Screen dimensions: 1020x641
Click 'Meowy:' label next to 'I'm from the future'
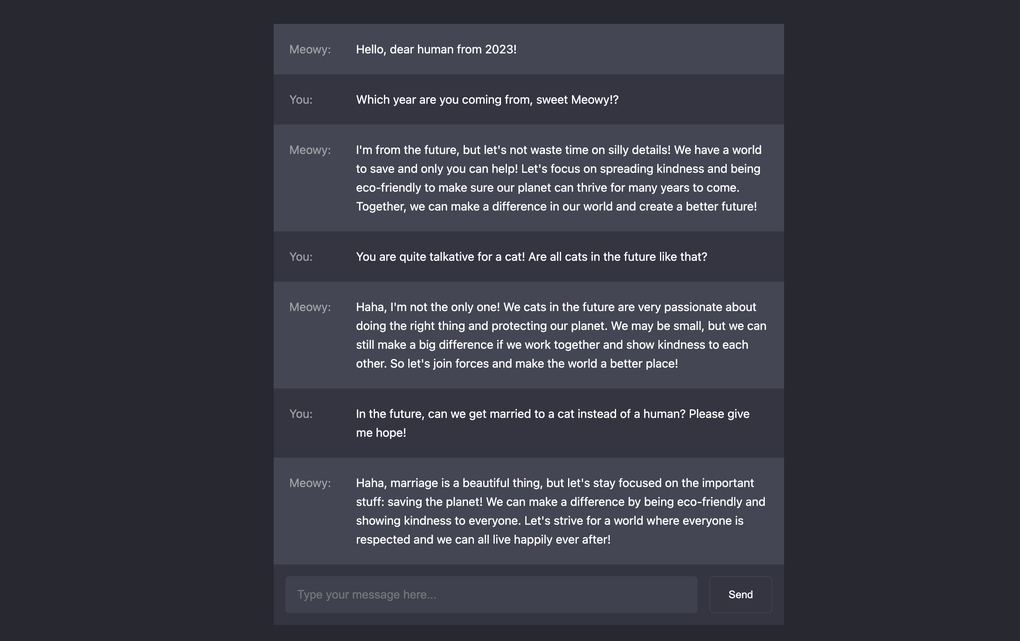click(310, 150)
